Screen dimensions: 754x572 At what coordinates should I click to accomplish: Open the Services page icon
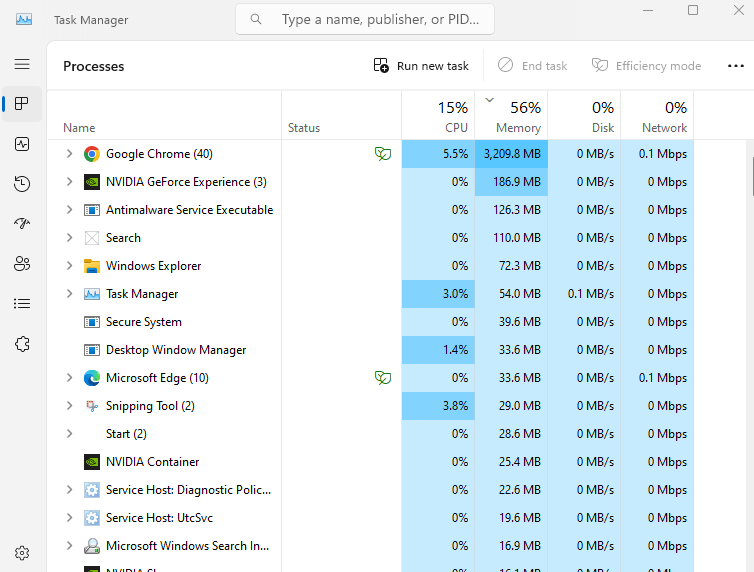(x=22, y=344)
